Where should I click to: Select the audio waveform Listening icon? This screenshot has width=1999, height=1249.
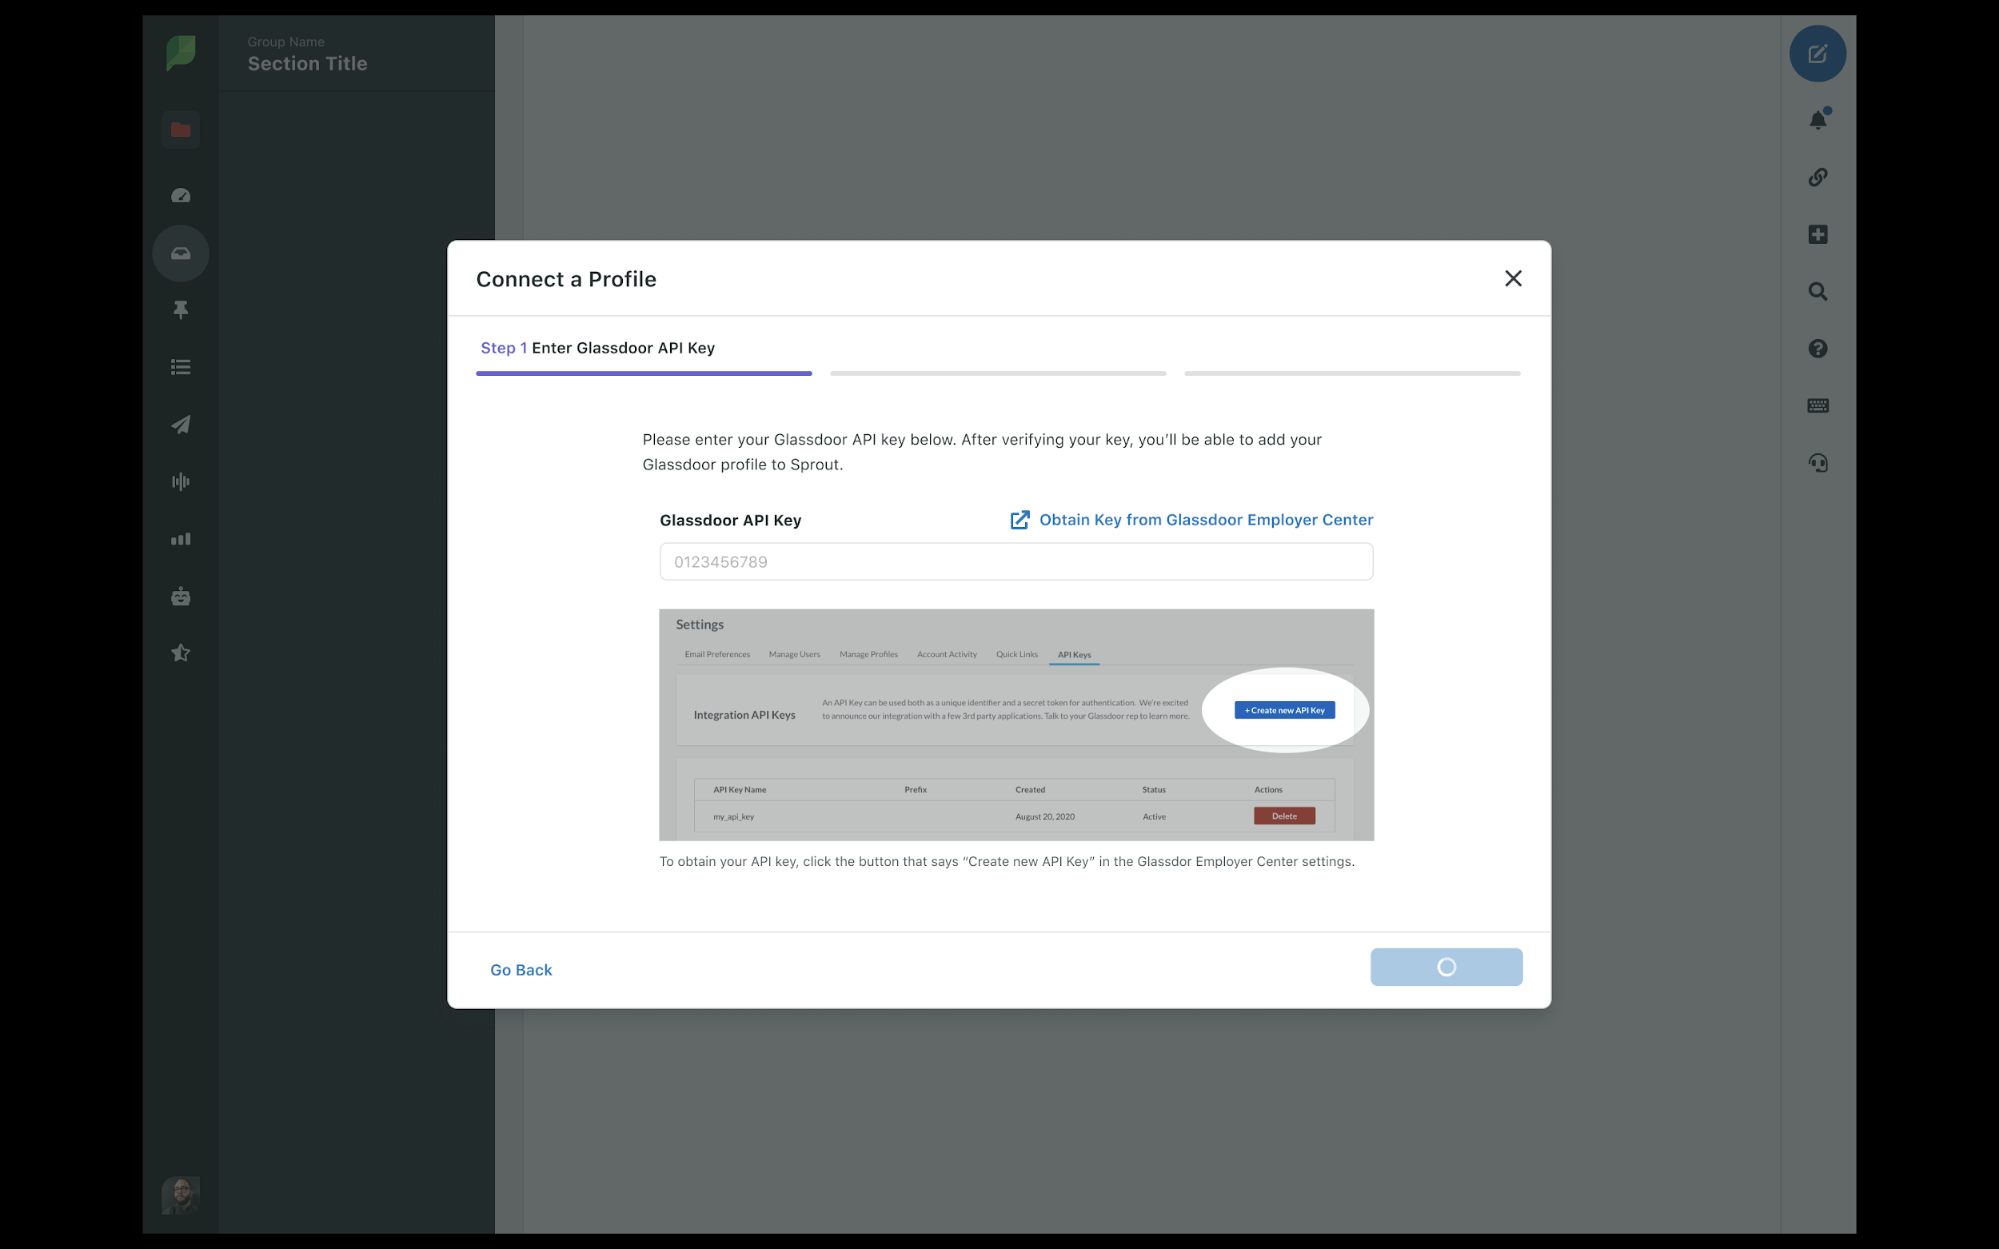[180, 481]
